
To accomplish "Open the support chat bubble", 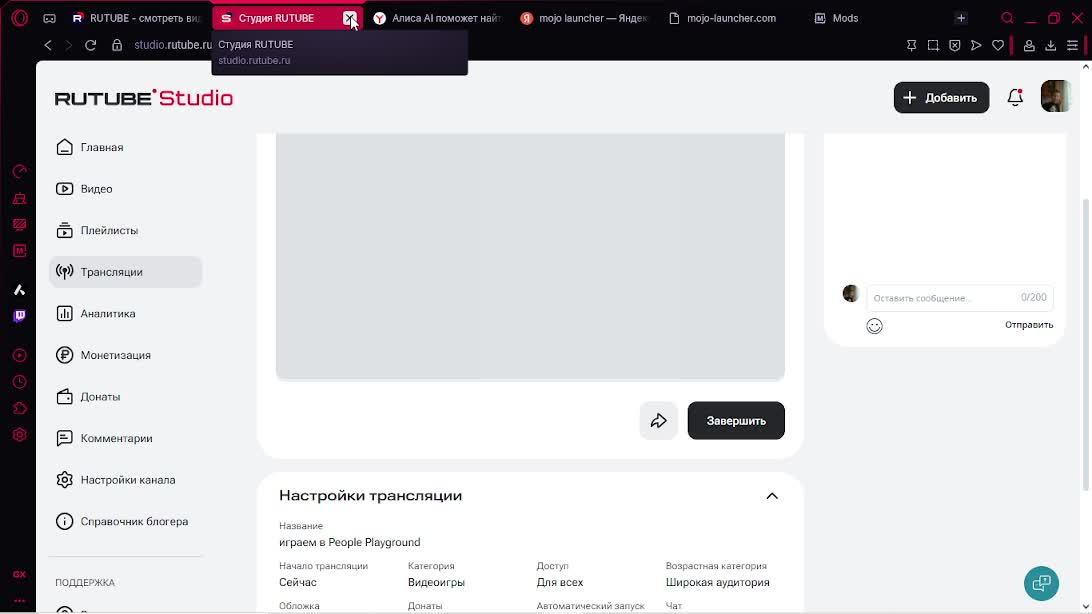I will [x=1041, y=583].
